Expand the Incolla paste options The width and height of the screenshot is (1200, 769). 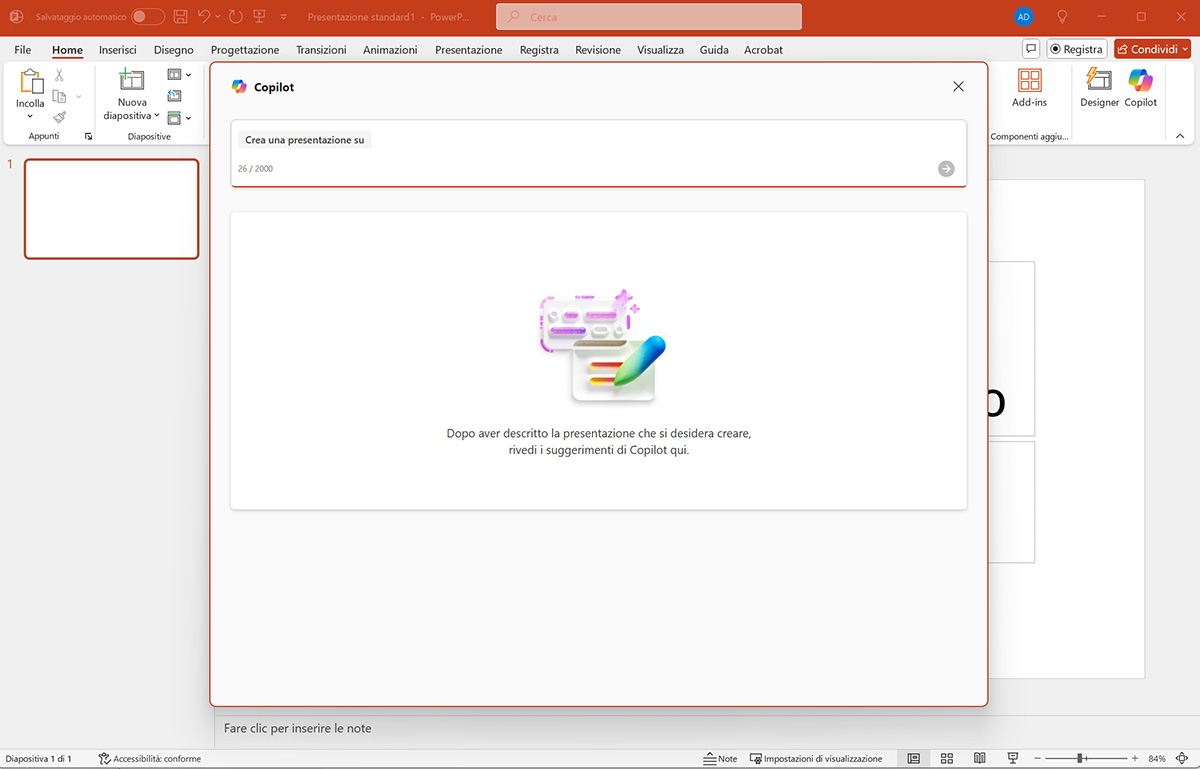coord(30,116)
